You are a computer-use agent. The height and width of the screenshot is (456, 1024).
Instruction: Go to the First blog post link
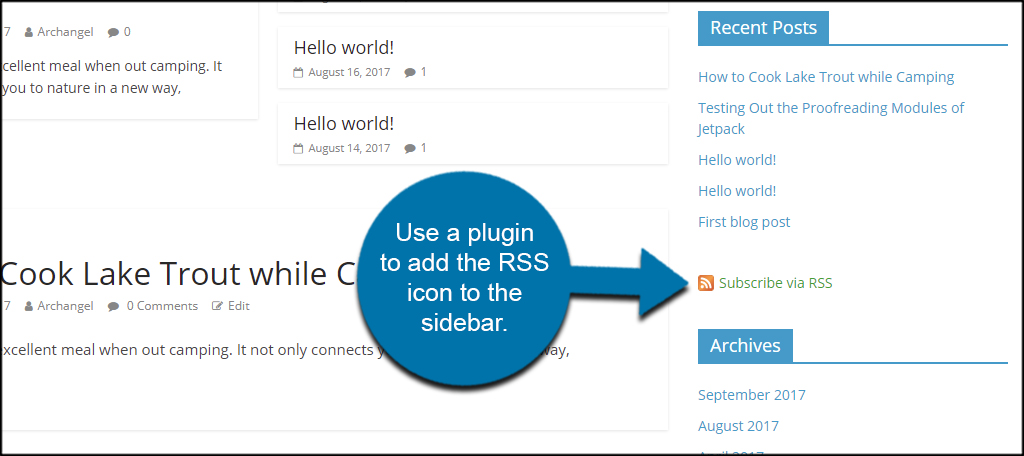[744, 221]
